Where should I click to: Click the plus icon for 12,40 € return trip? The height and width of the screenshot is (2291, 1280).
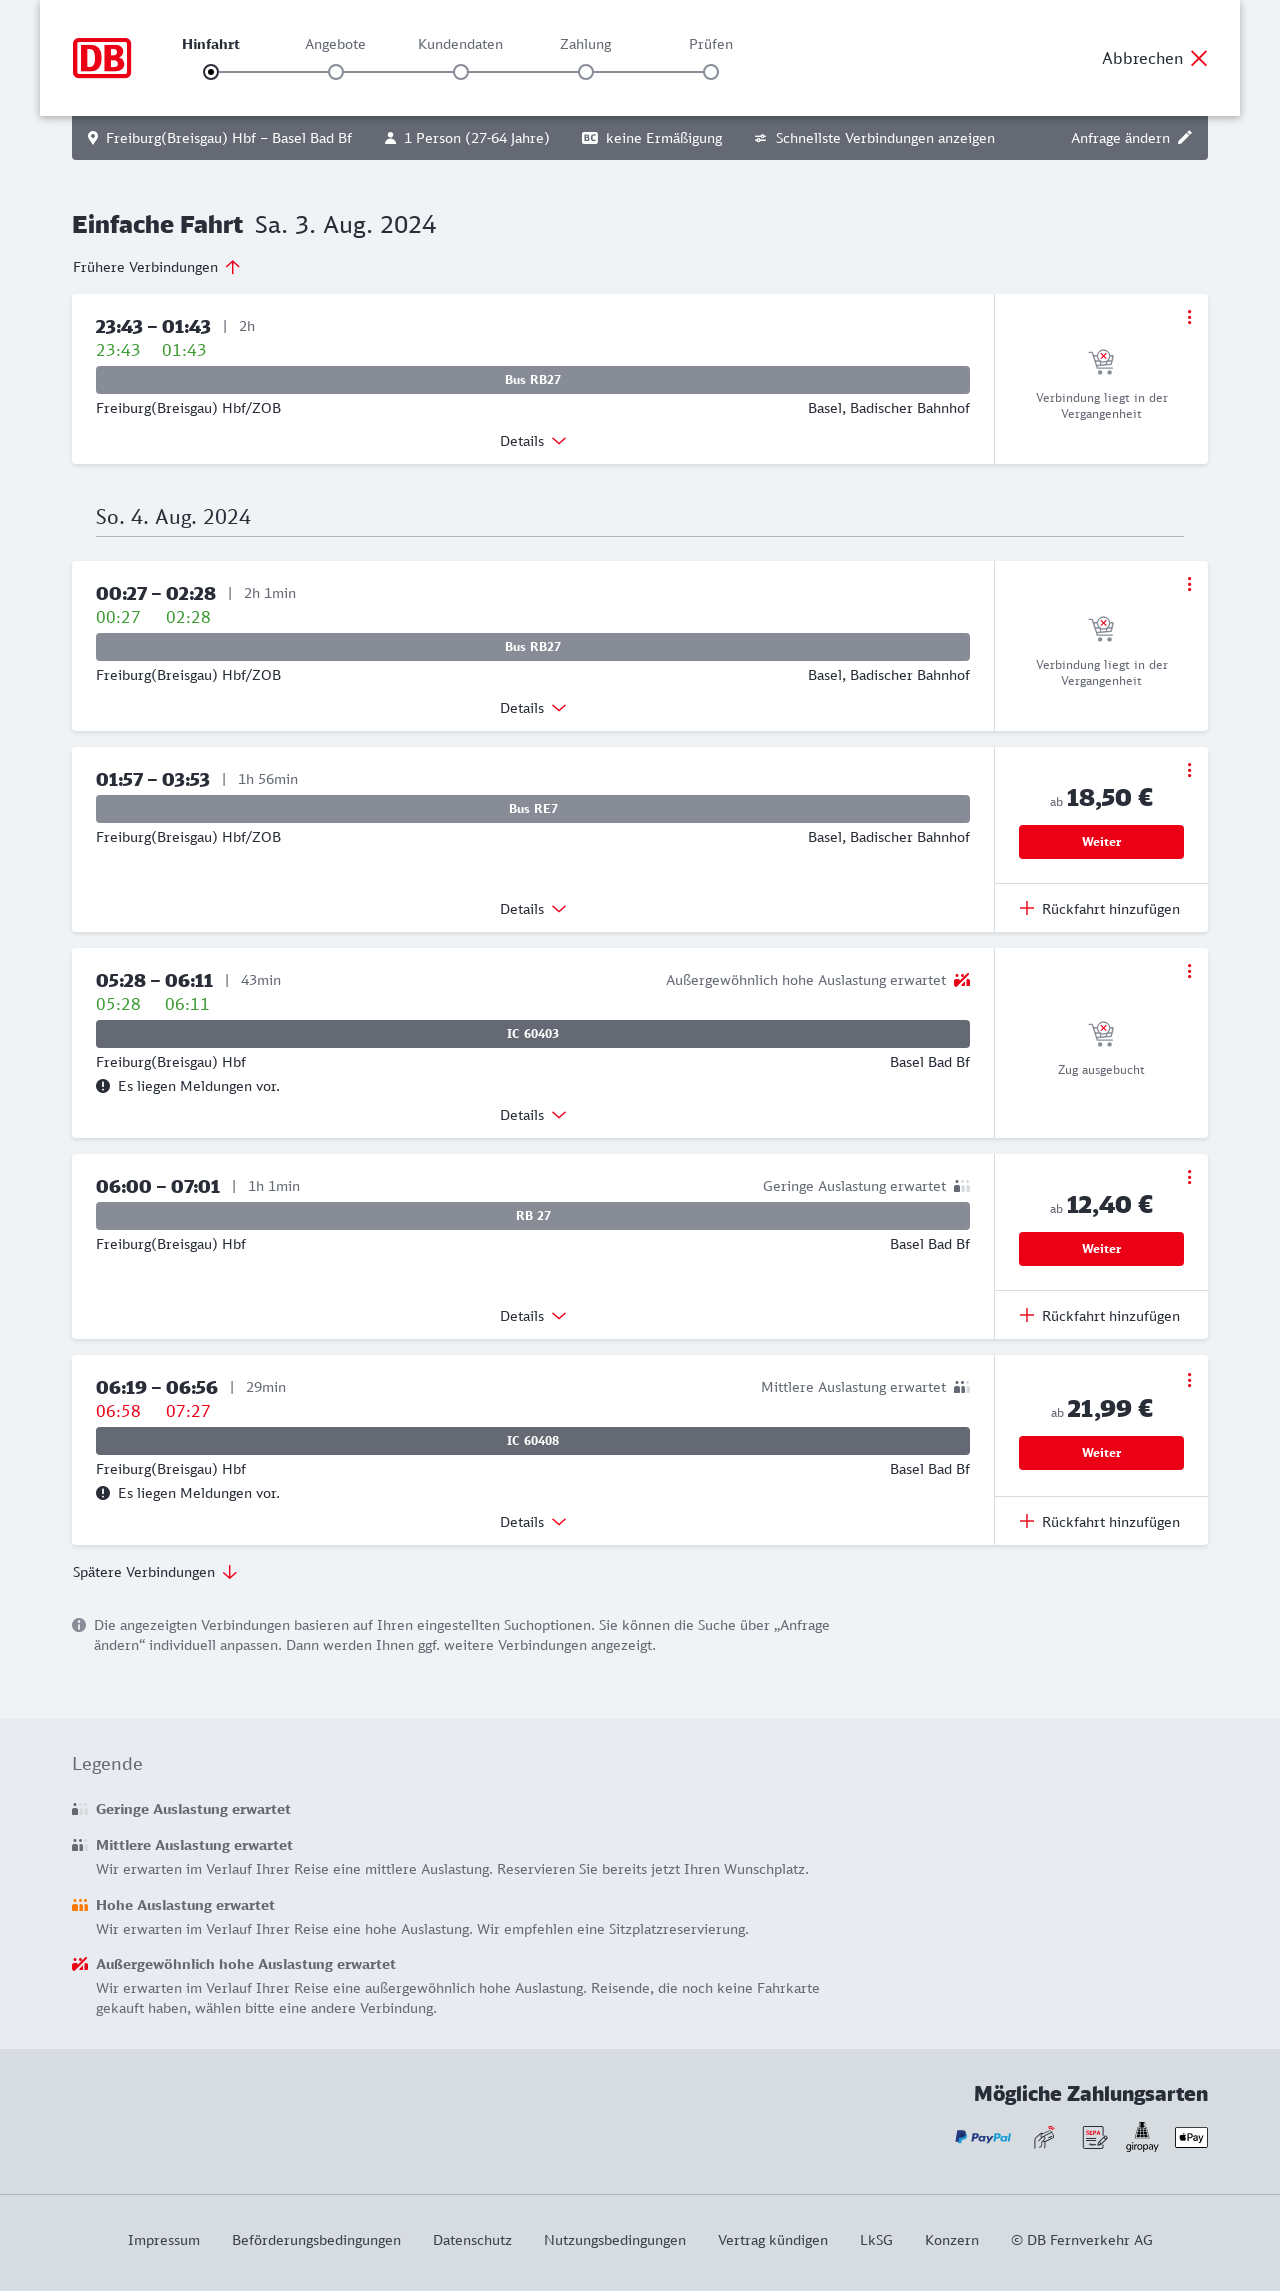coord(1027,1315)
